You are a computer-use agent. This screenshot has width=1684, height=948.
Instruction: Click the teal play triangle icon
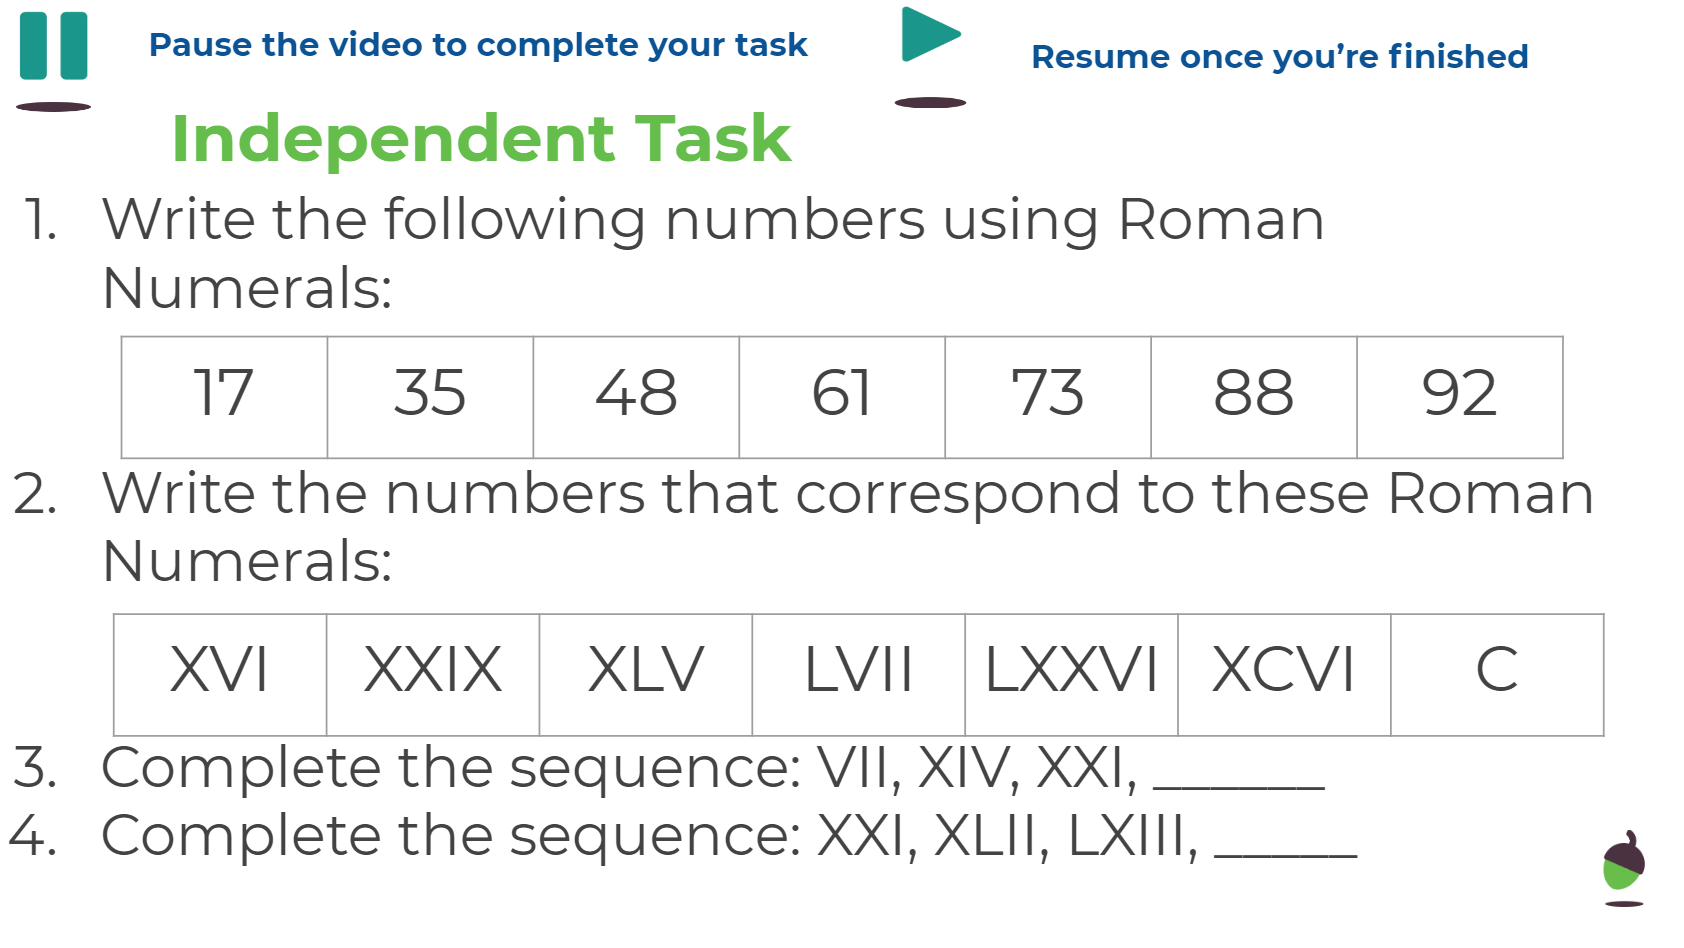[931, 34]
